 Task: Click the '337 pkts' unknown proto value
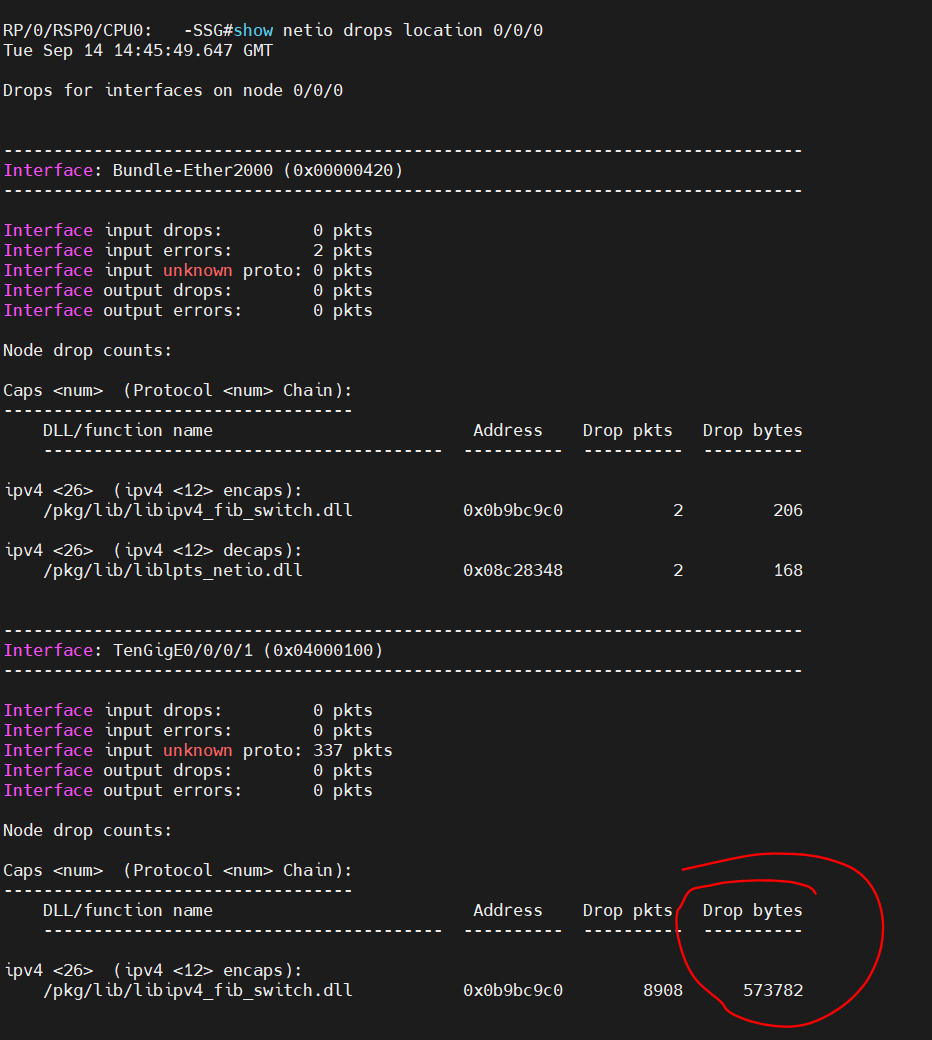point(353,751)
